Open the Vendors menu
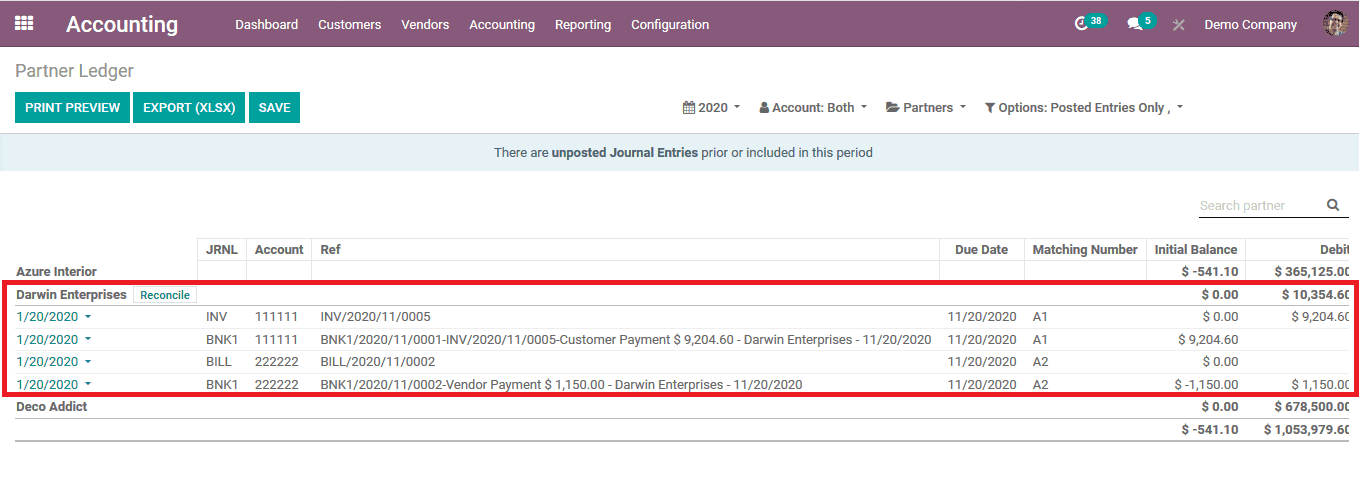This screenshot has width=1359, height=489. click(425, 24)
